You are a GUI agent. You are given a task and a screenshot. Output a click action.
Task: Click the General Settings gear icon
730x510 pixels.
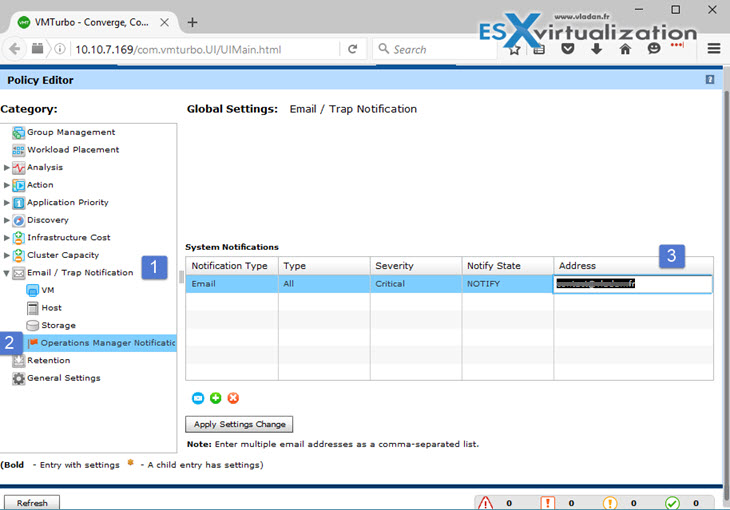coord(19,379)
